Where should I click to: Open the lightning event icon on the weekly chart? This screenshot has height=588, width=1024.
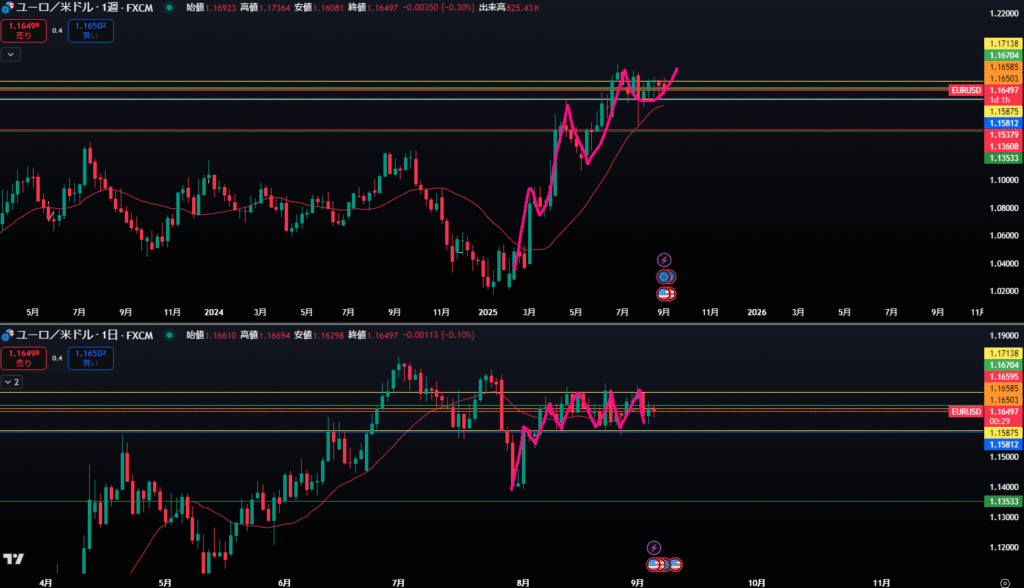664,260
